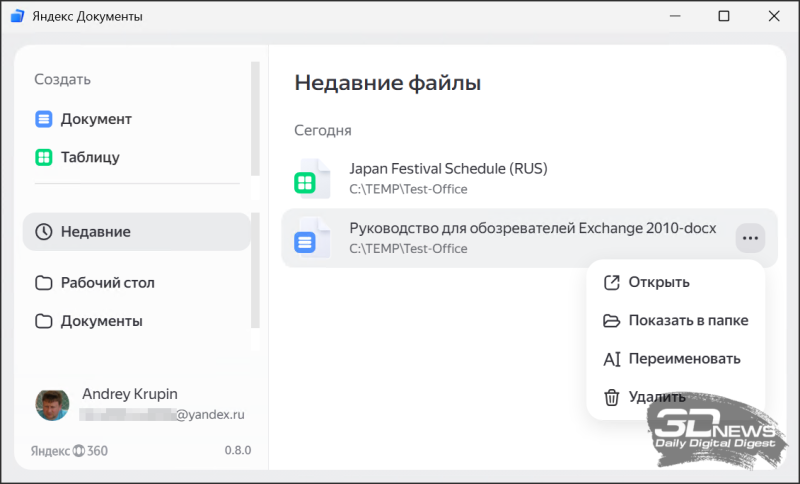800x484 pixels.
Task: Click the clock icon next to Недавние
Action: 43,232
